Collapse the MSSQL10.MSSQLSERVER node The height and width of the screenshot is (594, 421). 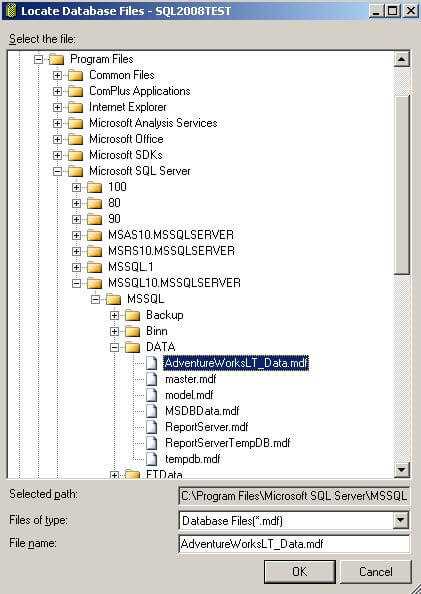tap(76, 283)
